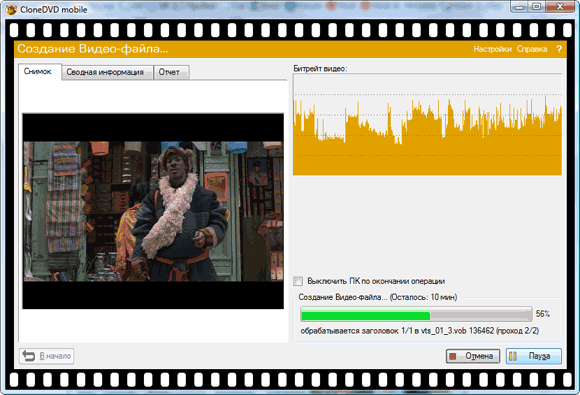The width and height of the screenshot is (580, 395).
Task: Minimize the CloneDVD mobile window
Action: point(520,7)
